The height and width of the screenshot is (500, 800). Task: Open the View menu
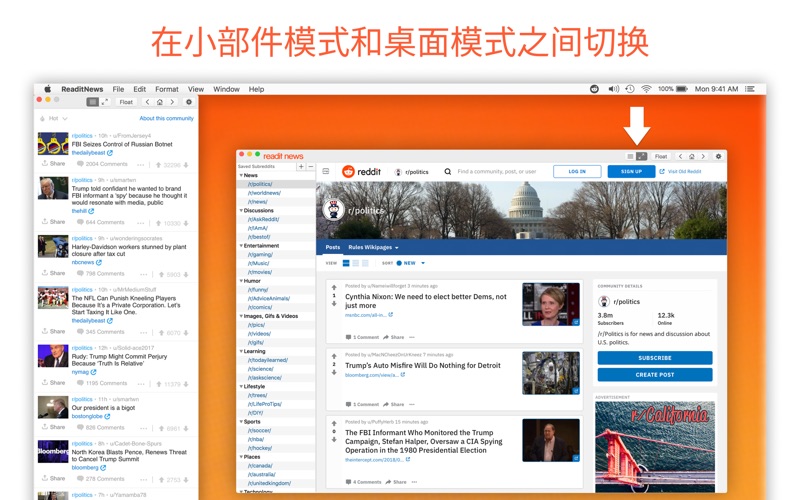pyautogui.click(x=195, y=89)
